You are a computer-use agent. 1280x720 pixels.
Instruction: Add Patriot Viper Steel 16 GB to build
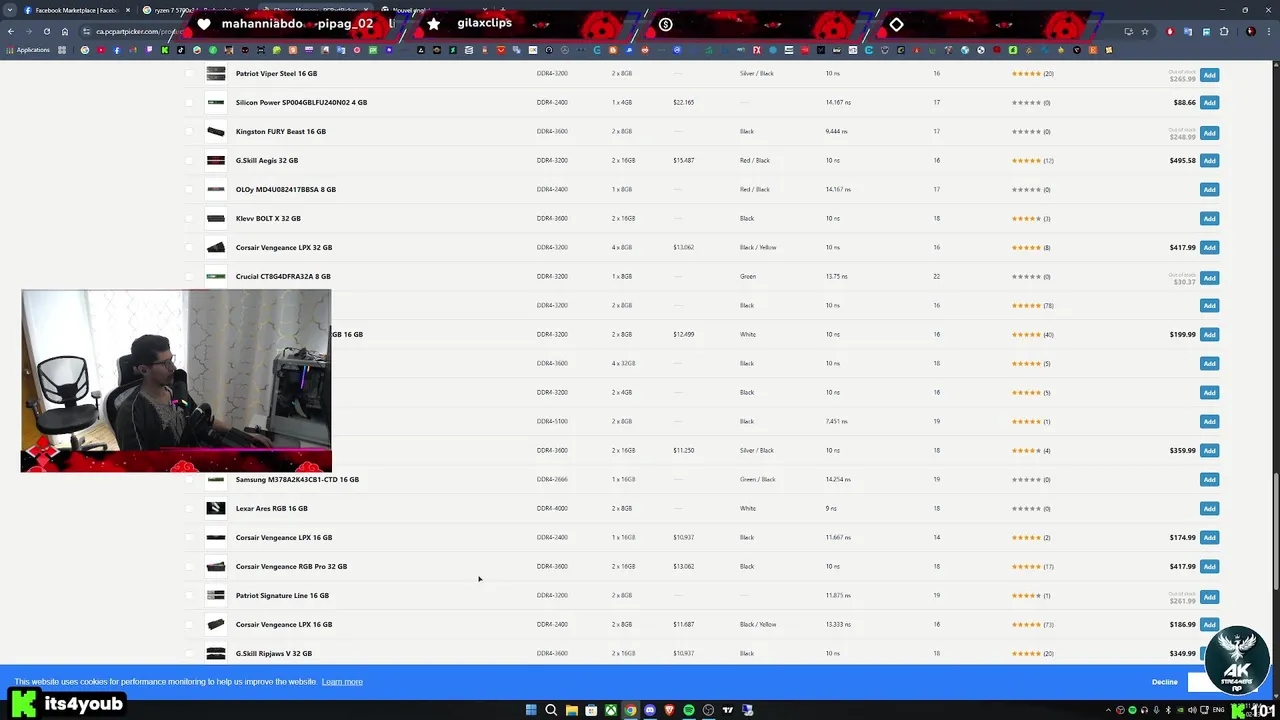click(1209, 75)
